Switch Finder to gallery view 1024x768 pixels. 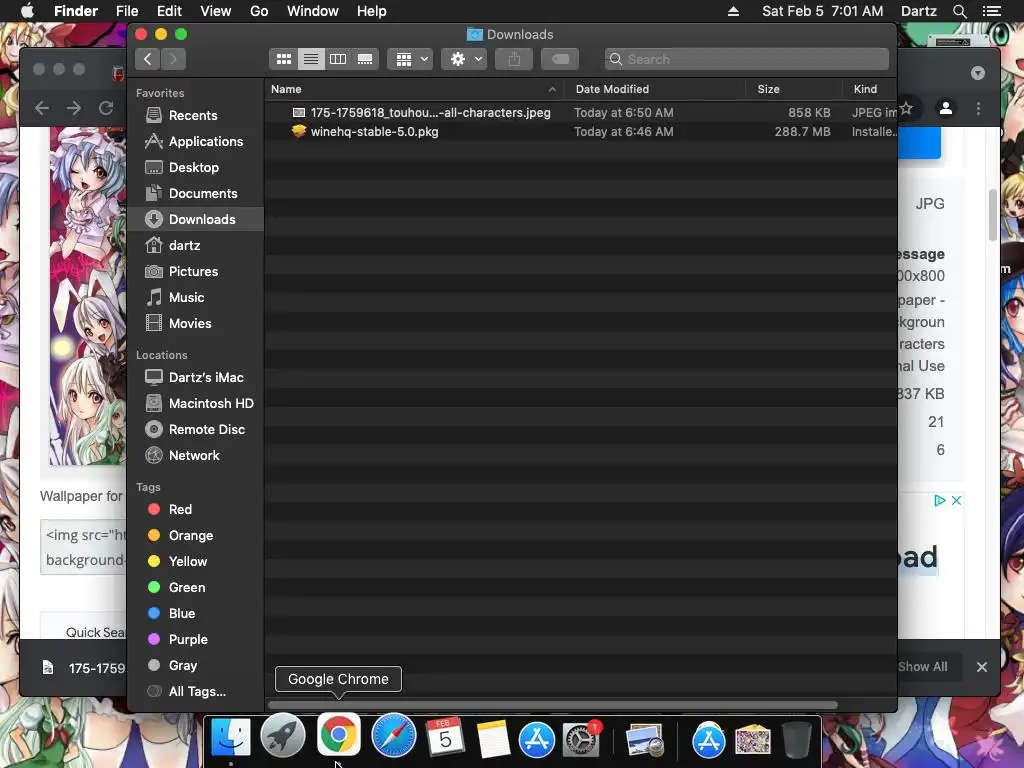pyautogui.click(x=365, y=59)
